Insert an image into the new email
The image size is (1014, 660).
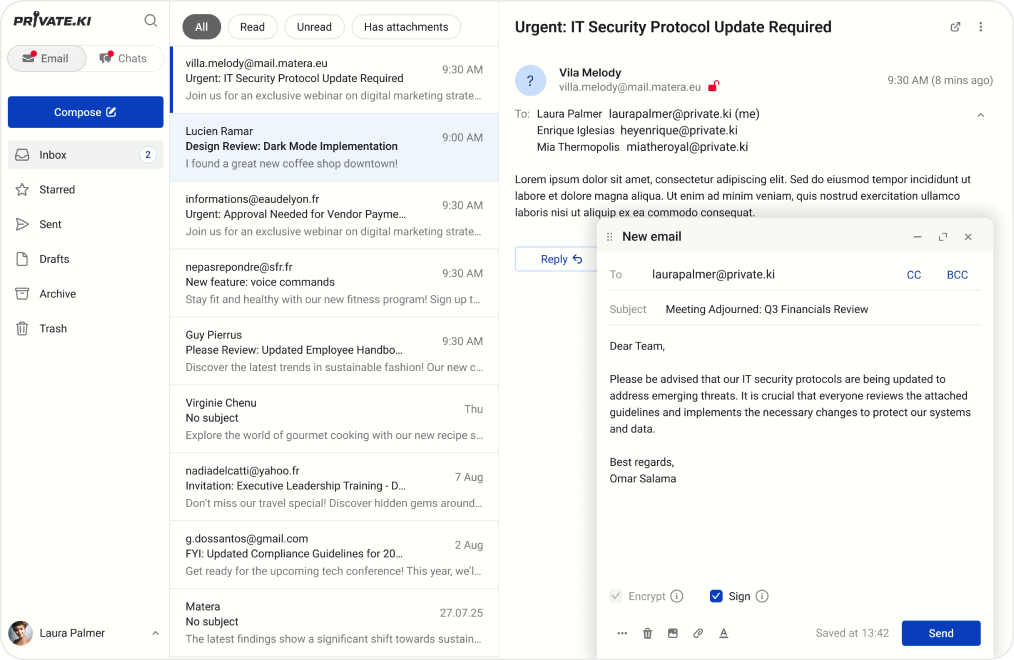click(673, 632)
